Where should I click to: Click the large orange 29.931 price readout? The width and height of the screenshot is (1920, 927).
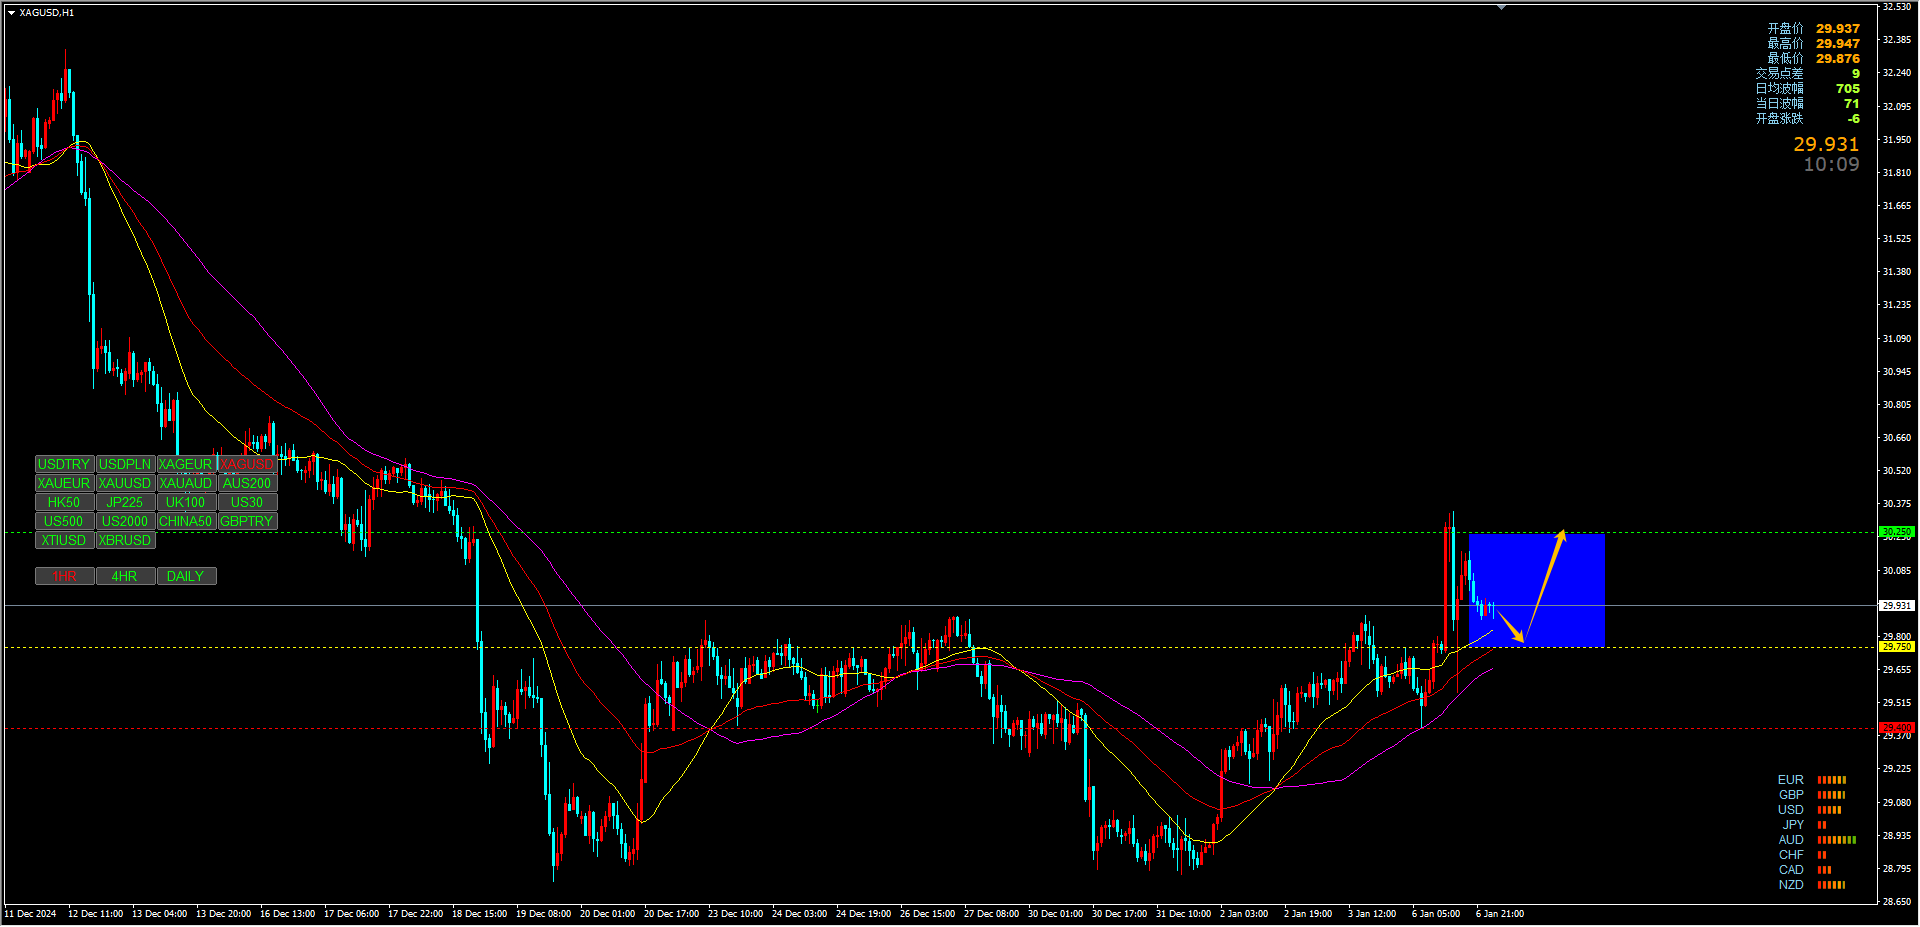click(1826, 145)
